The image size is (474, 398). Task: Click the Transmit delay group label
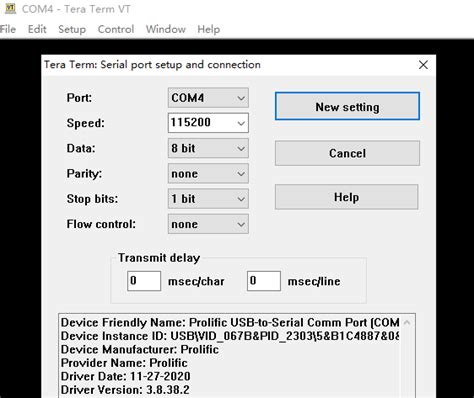click(x=159, y=258)
